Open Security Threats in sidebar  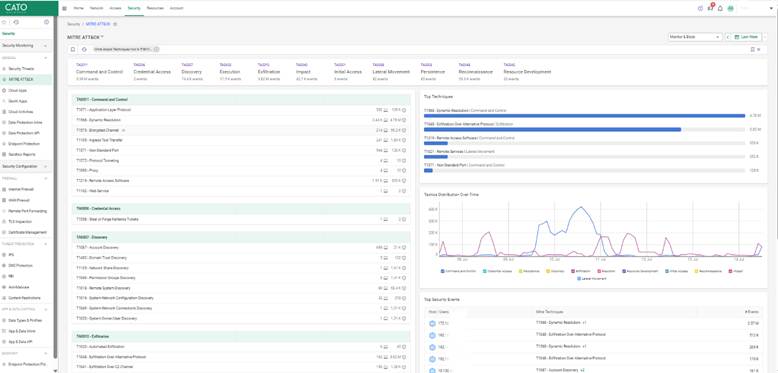21,68
